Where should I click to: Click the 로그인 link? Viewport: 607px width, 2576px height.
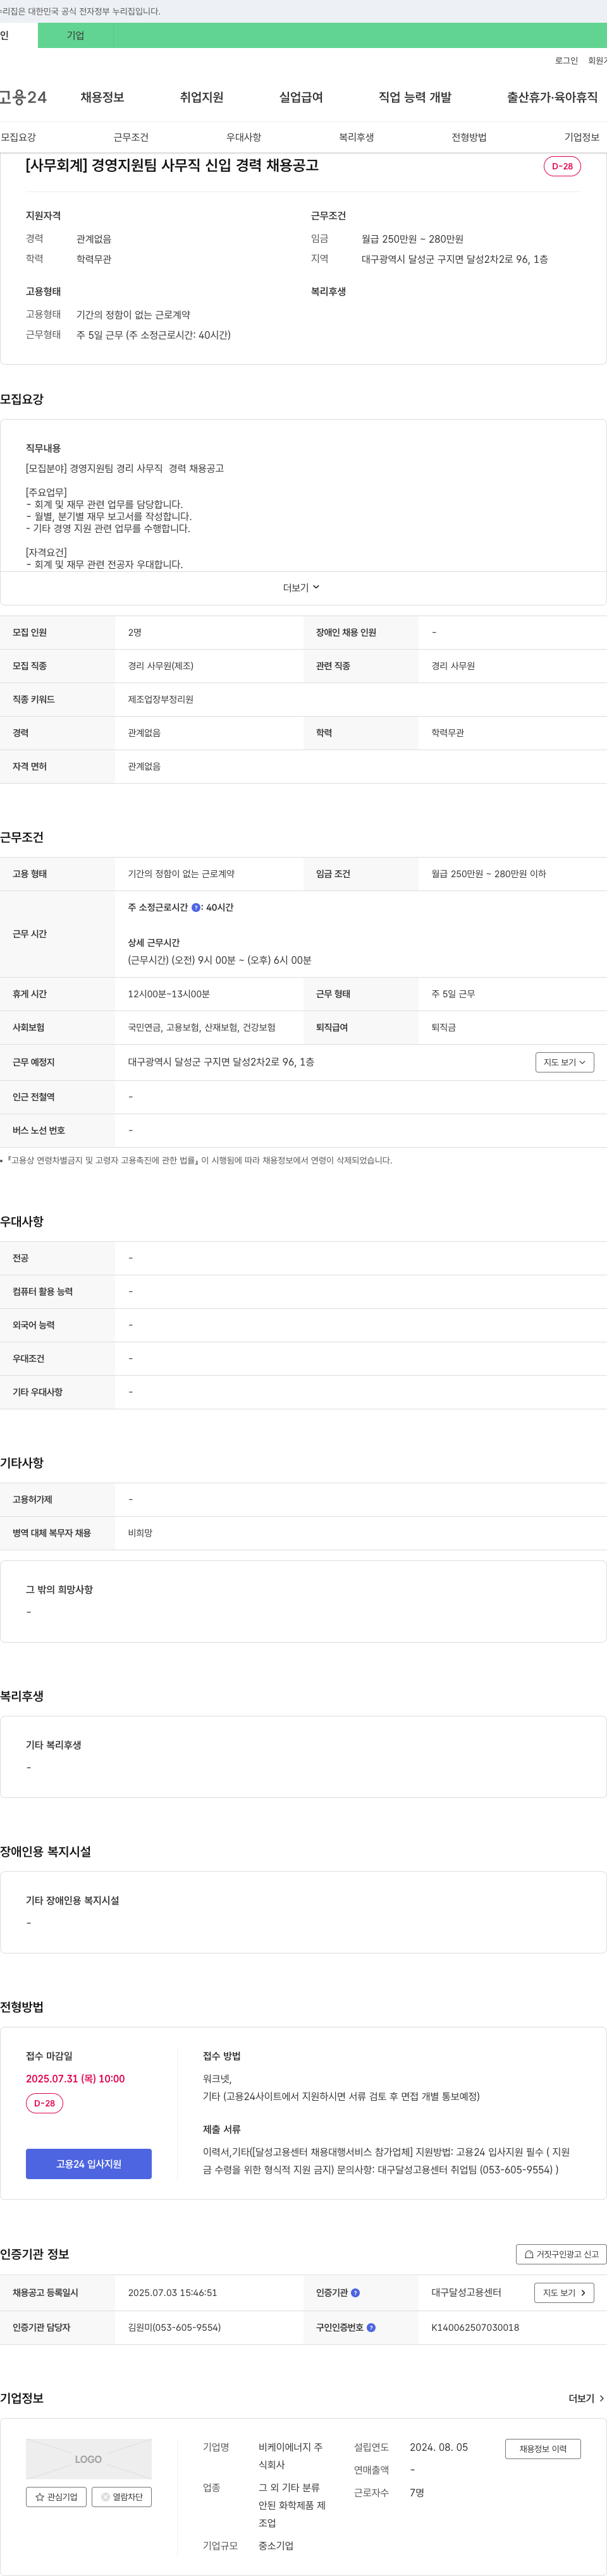[566, 61]
